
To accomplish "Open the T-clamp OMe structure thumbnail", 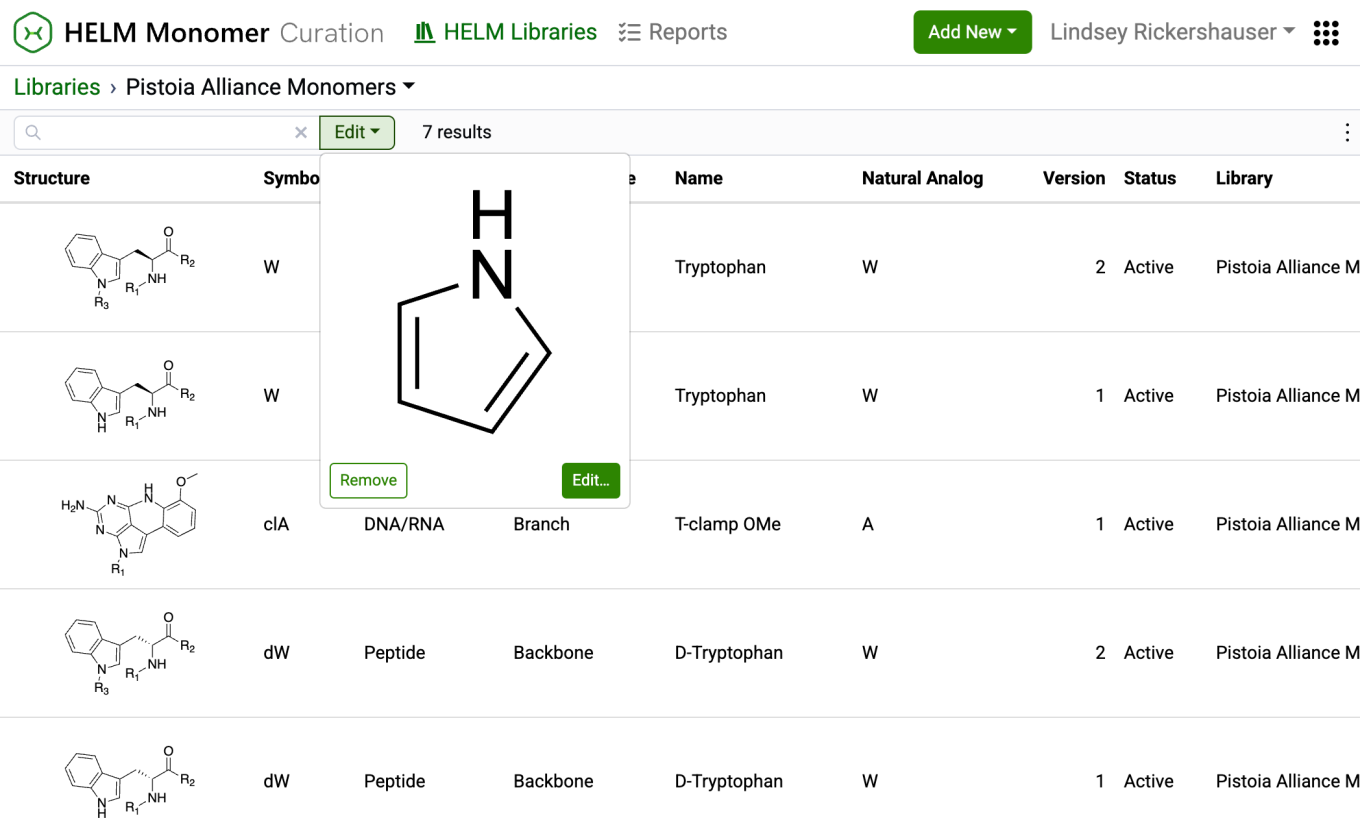I will pyautogui.click(x=130, y=524).
